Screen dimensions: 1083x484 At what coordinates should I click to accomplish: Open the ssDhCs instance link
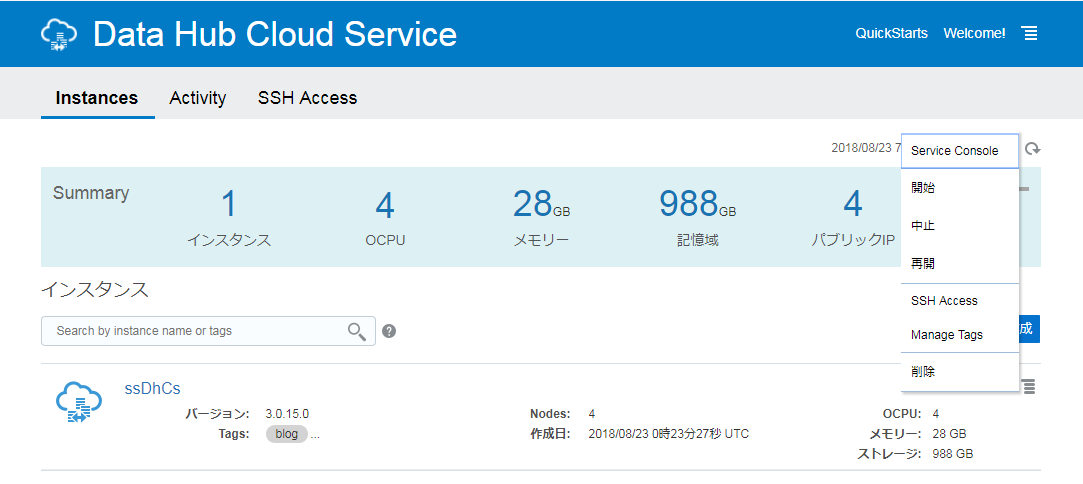[152, 389]
